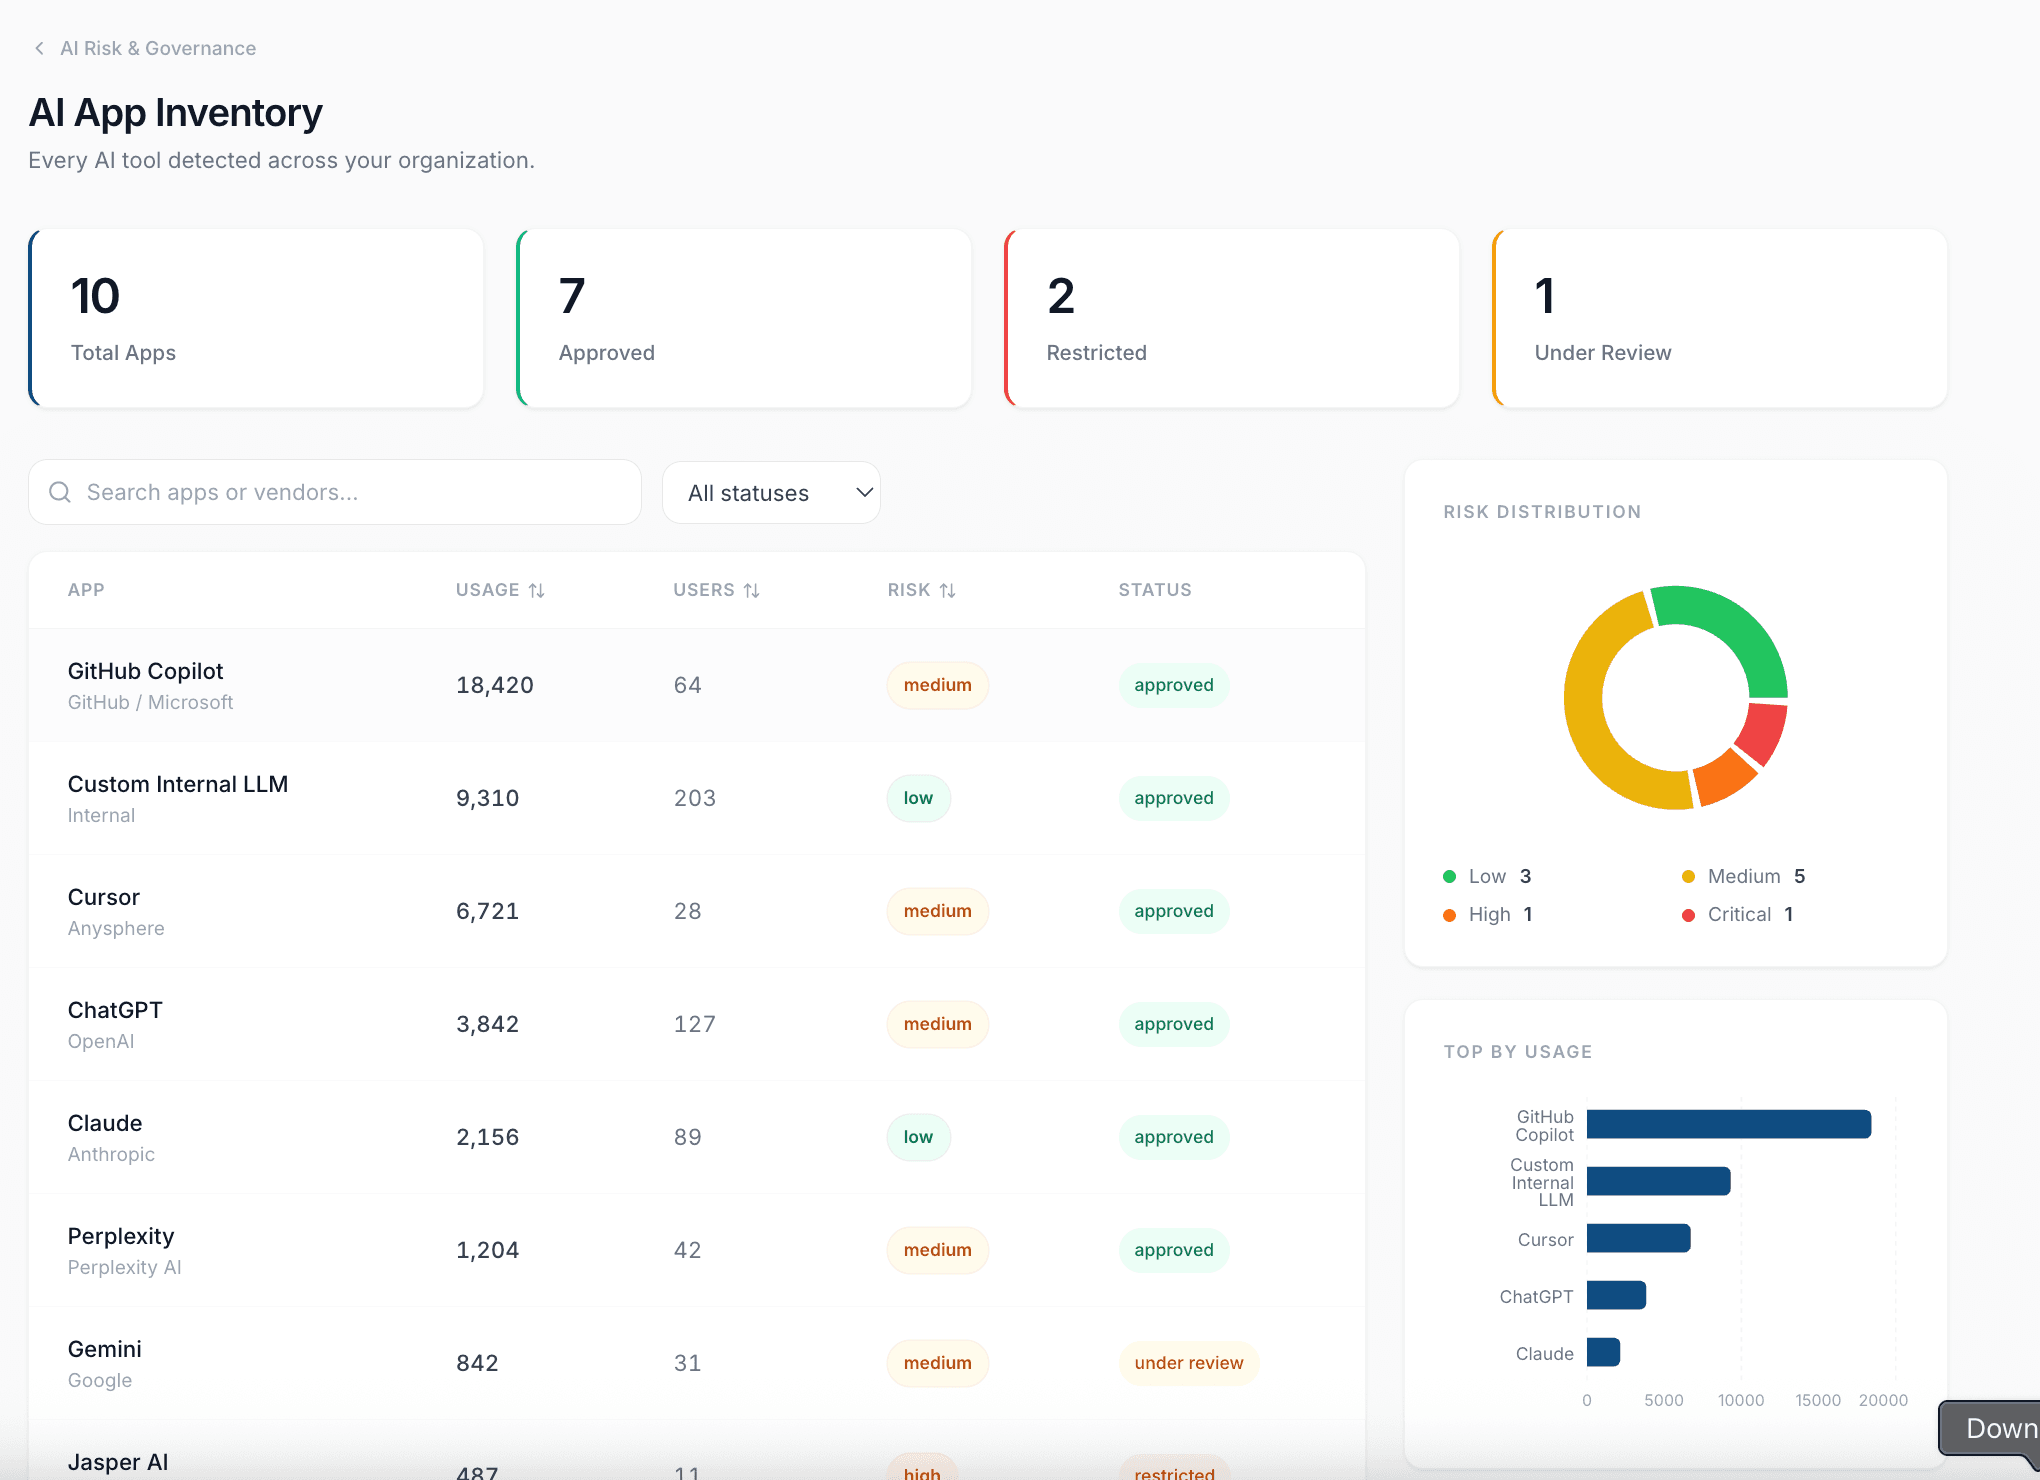Click the under review badge for Gemini
Viewport: 2040px width, 1480px height.
(1188, 1362)
